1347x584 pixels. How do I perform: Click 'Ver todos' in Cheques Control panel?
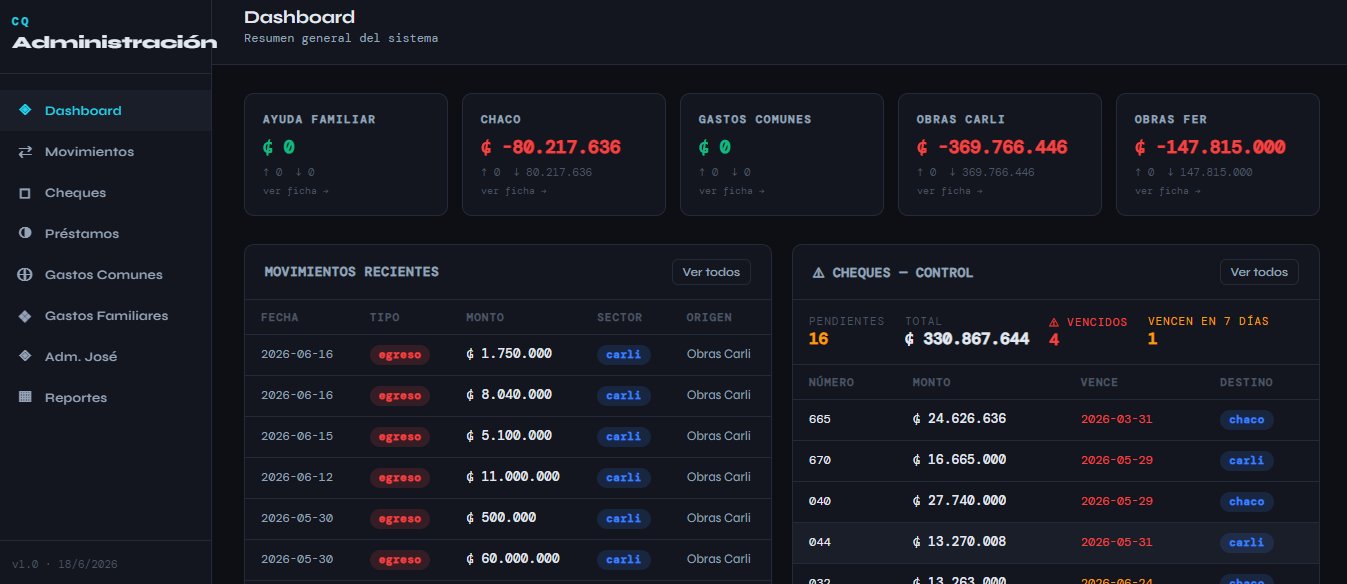click(x=1259, y=272)
